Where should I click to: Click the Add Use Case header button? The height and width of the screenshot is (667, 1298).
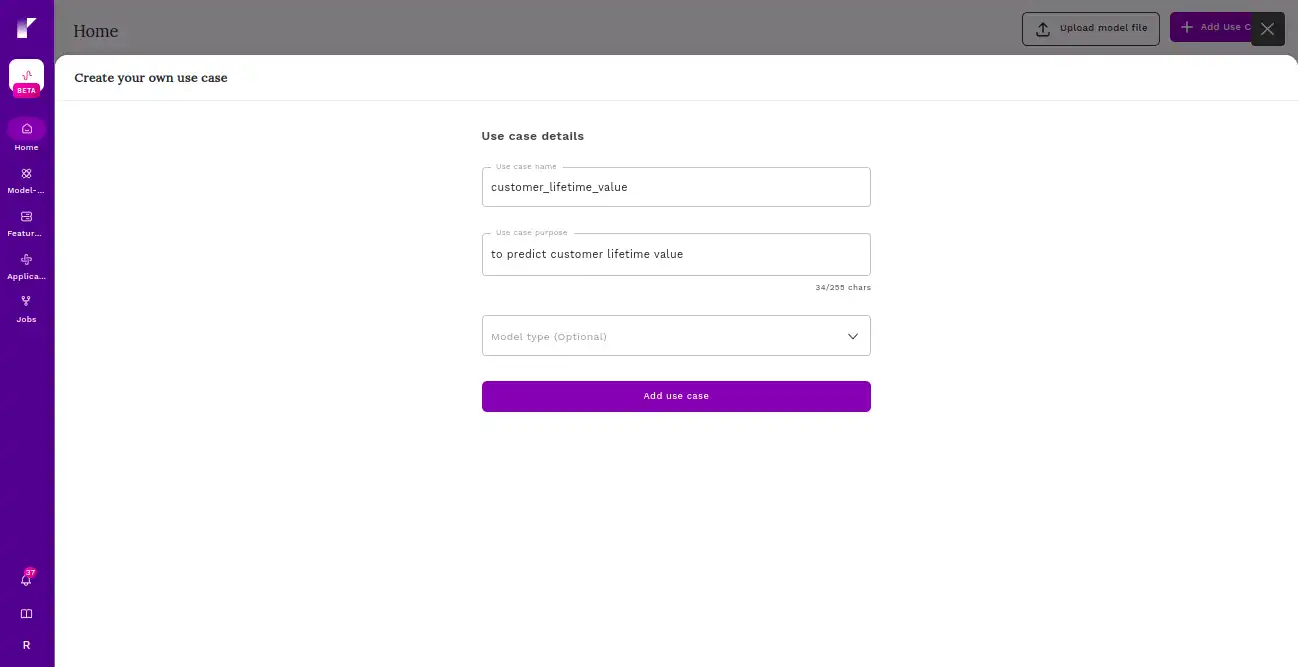(1210, 28)
